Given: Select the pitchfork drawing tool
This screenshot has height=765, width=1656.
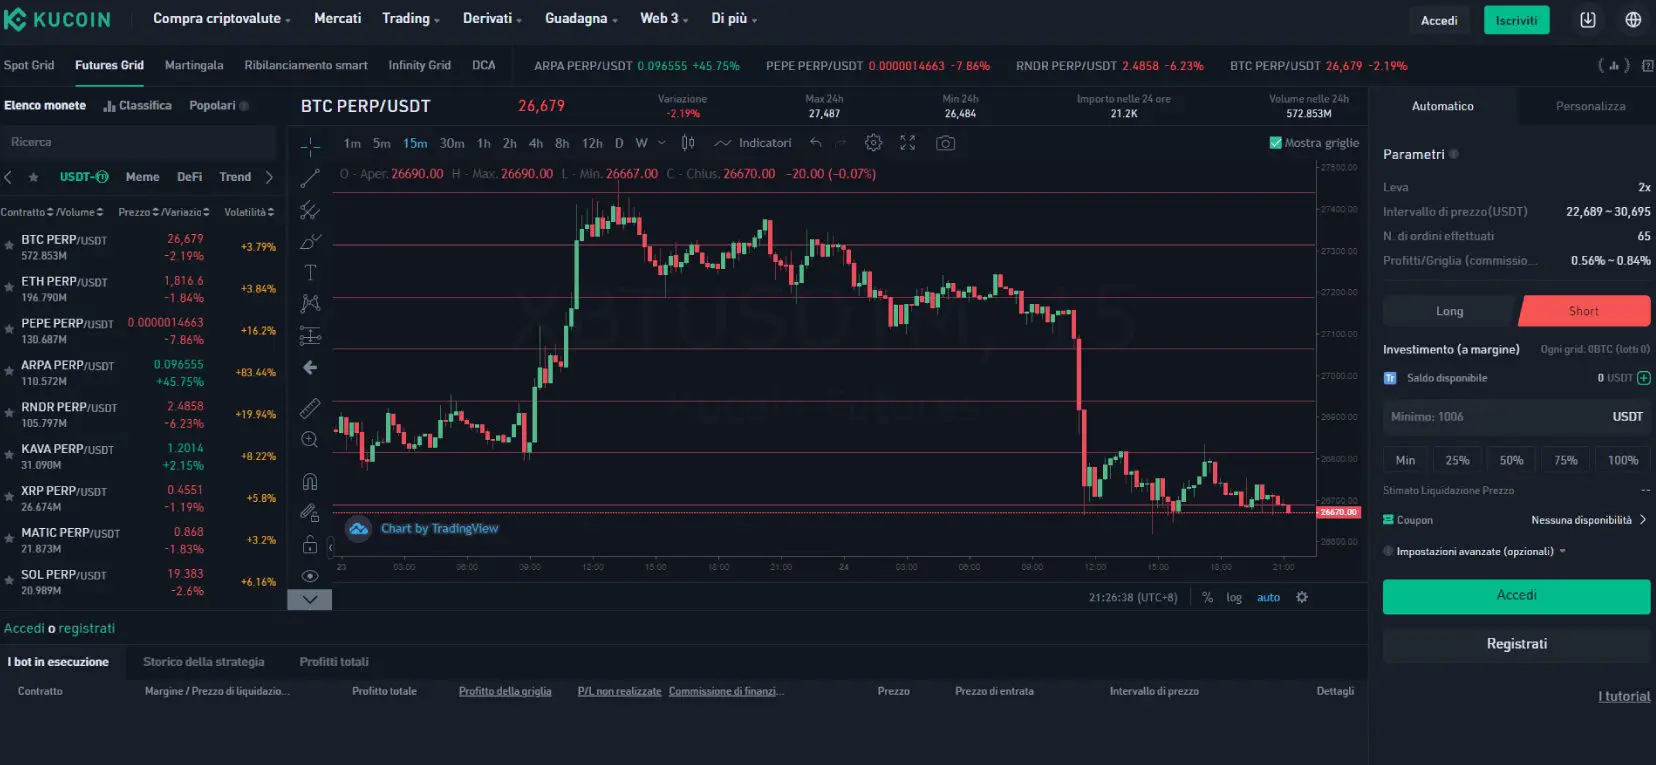Looking at the screenshot, I should pyautogui.click(x=310, y=210).
